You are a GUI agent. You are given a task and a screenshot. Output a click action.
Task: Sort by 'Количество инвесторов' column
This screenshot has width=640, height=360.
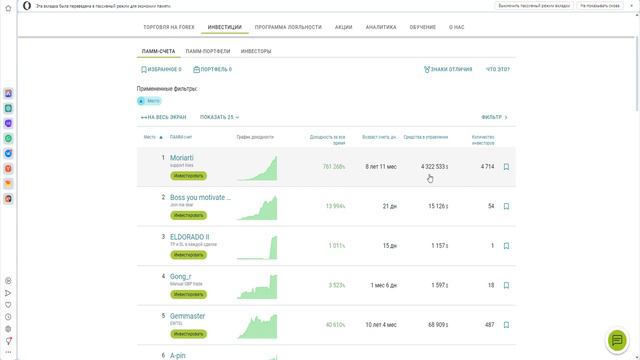click(483, 140)
